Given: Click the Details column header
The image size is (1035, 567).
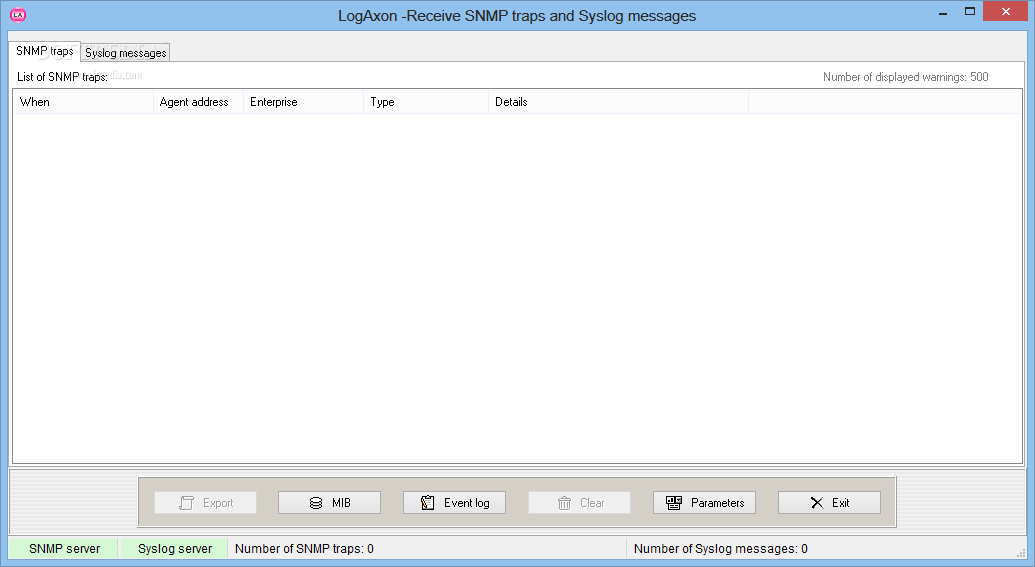Looking at the screenshot, I should [x=618, y=102].
